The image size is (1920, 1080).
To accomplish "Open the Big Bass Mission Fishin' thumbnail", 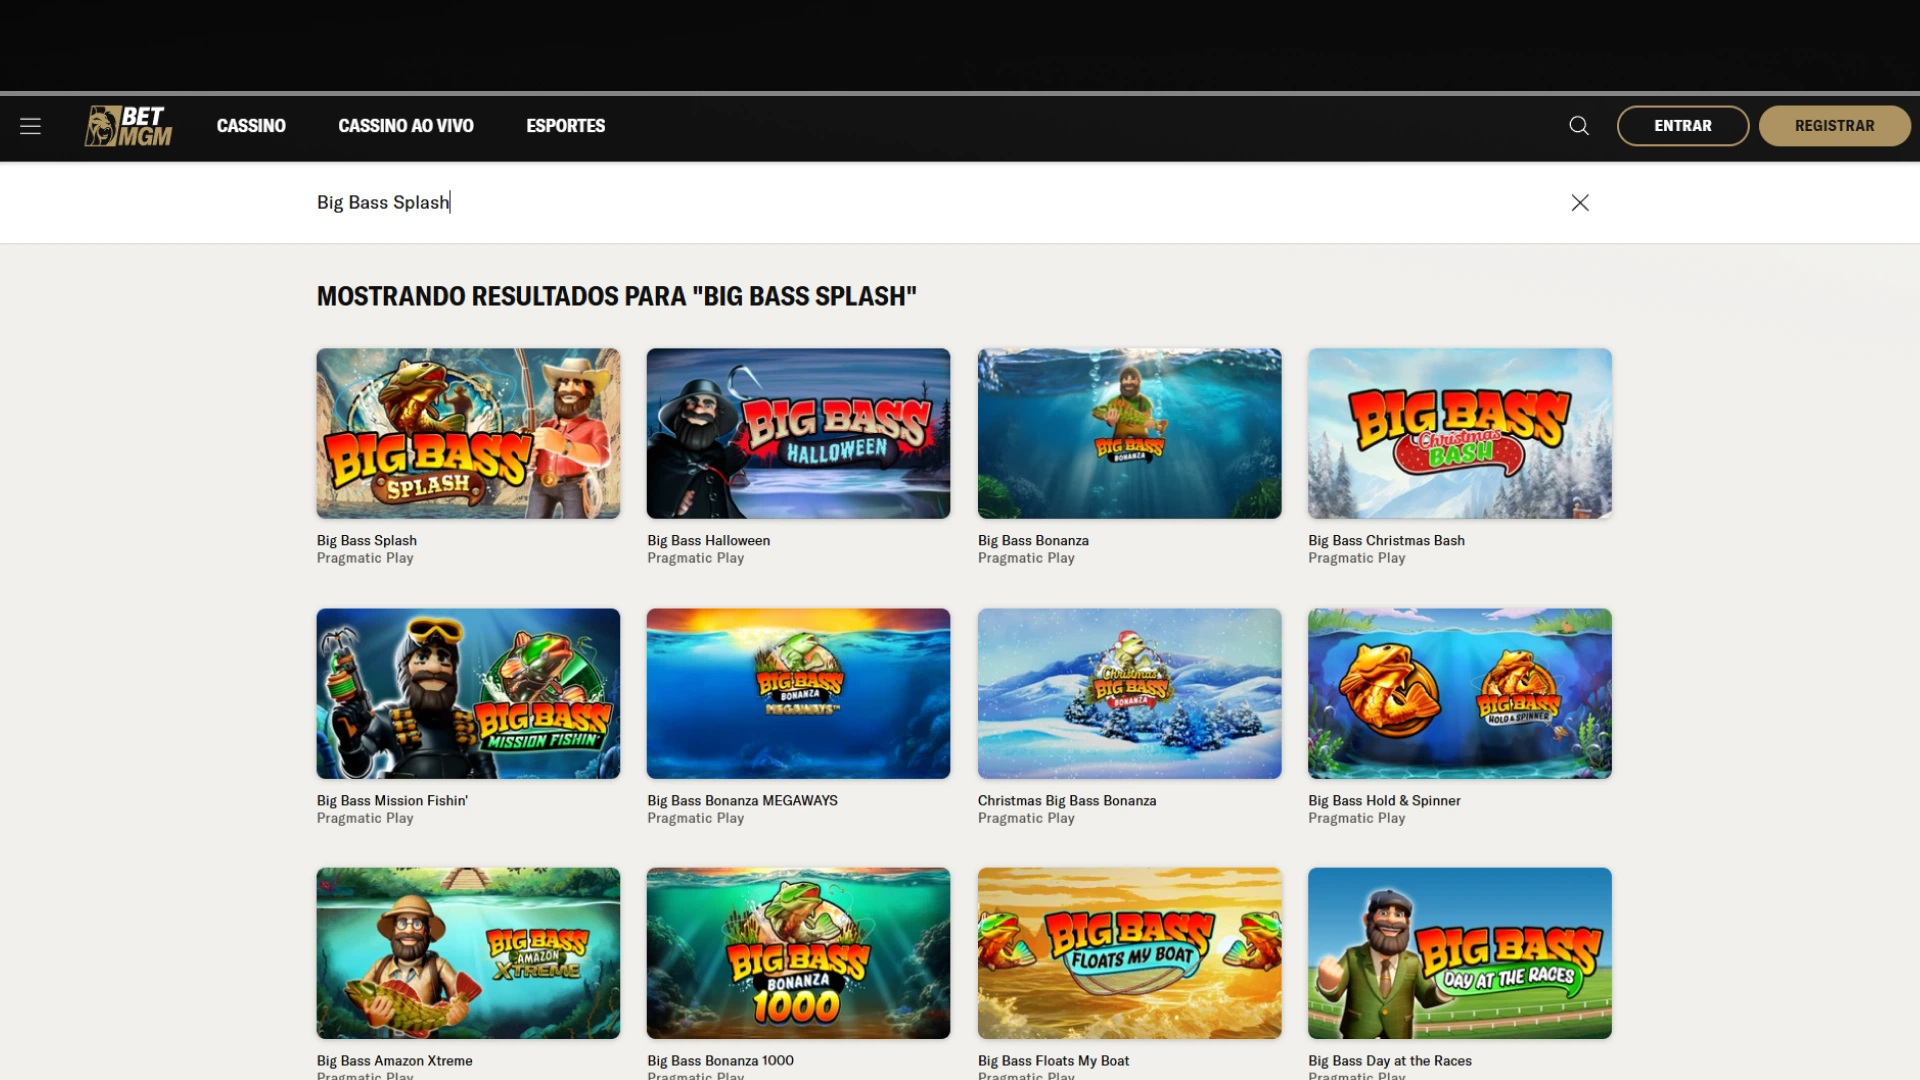I will pos(468,693).
